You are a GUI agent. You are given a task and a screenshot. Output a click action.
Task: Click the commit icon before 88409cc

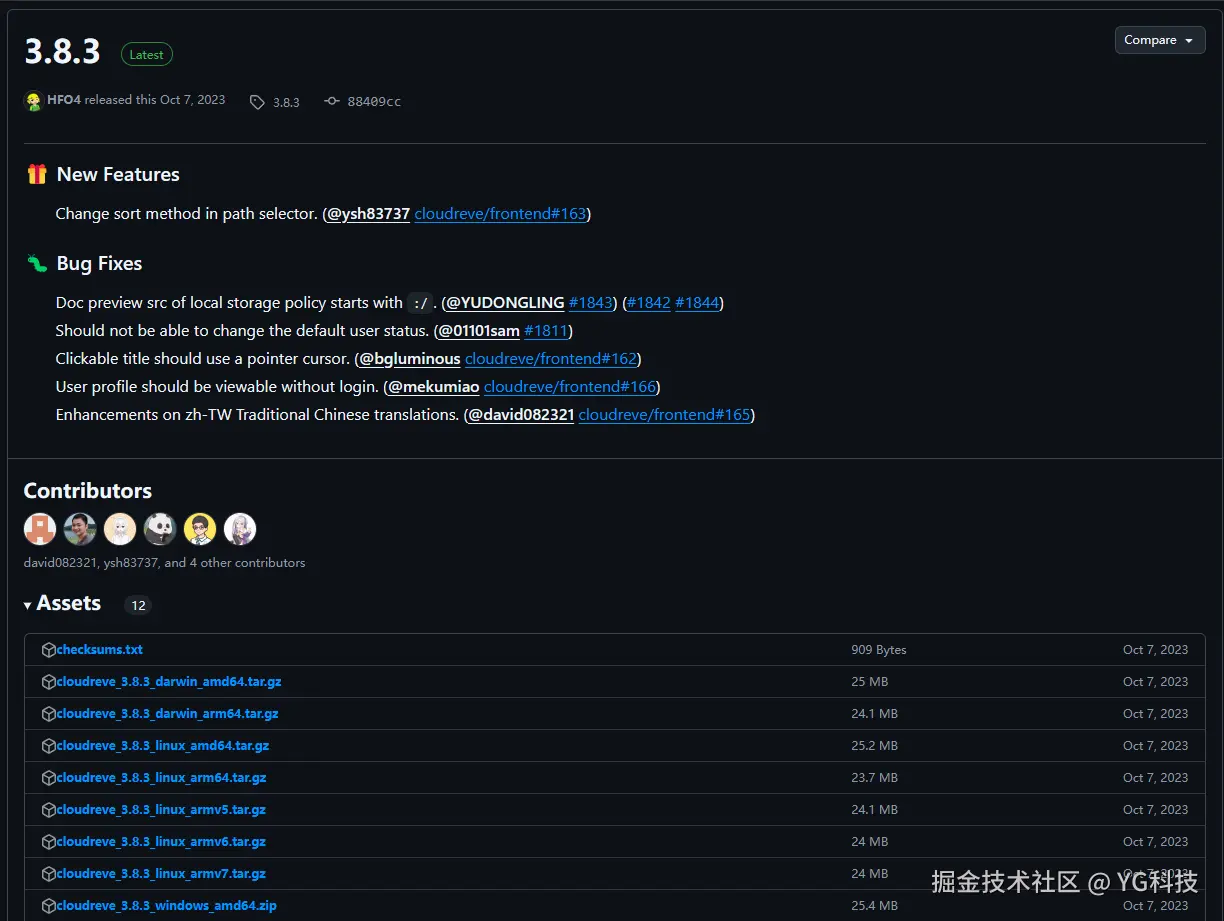[x=332, y=101]
